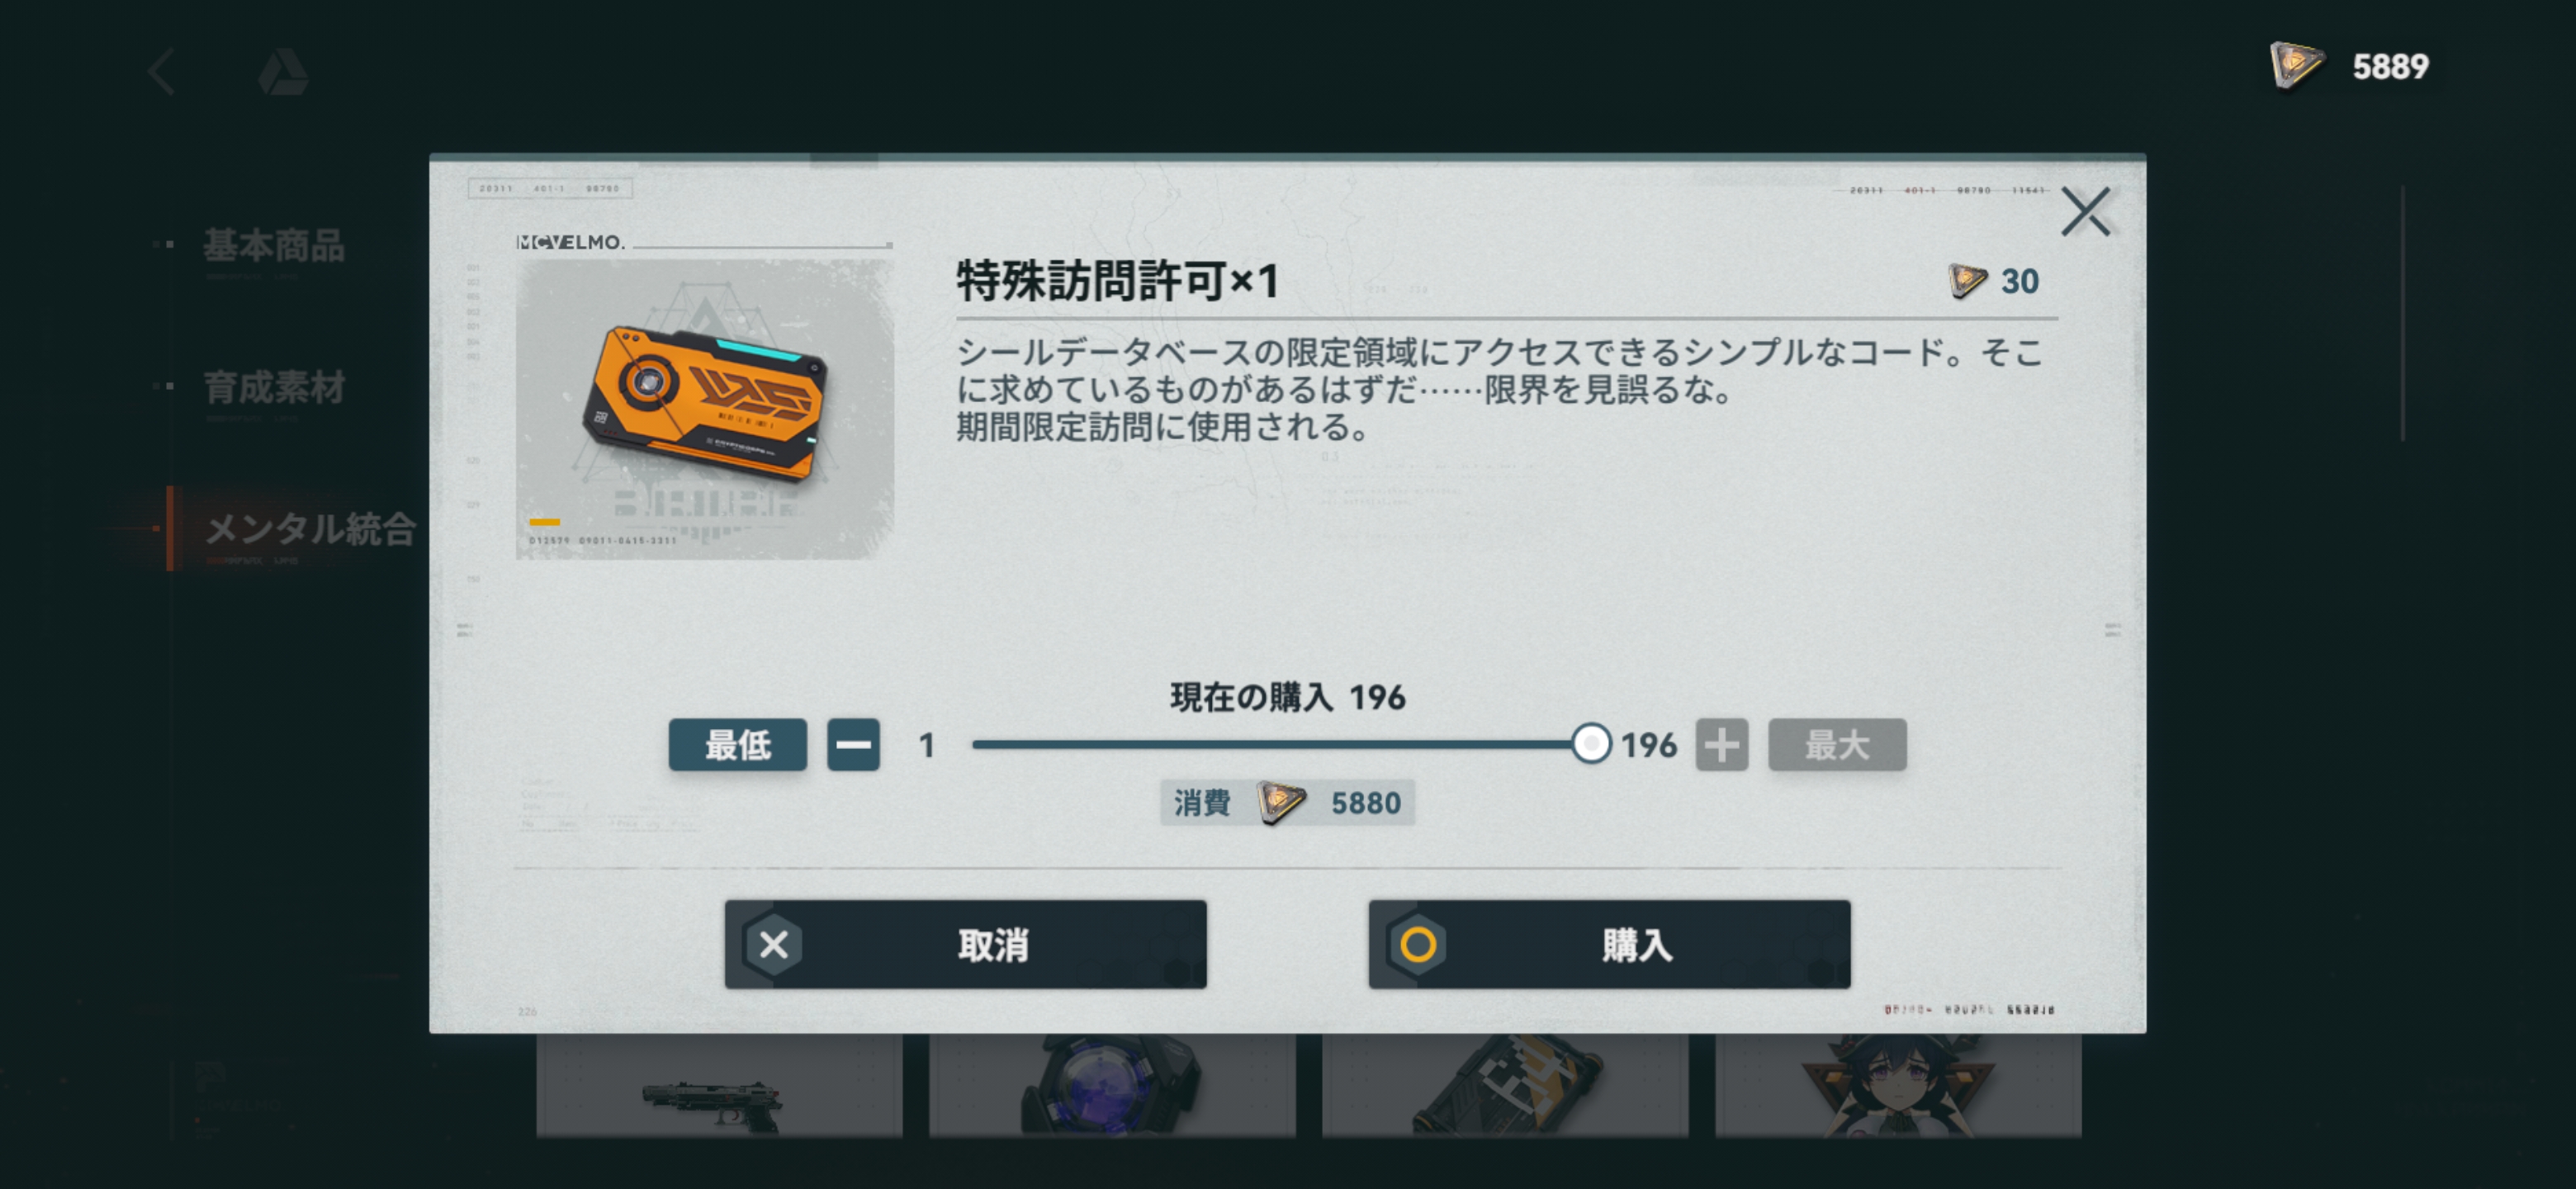Screen dimensions: 2576x1189
Task: Select the character portrait thumbnail
Action: (x=1898, y=1086)
